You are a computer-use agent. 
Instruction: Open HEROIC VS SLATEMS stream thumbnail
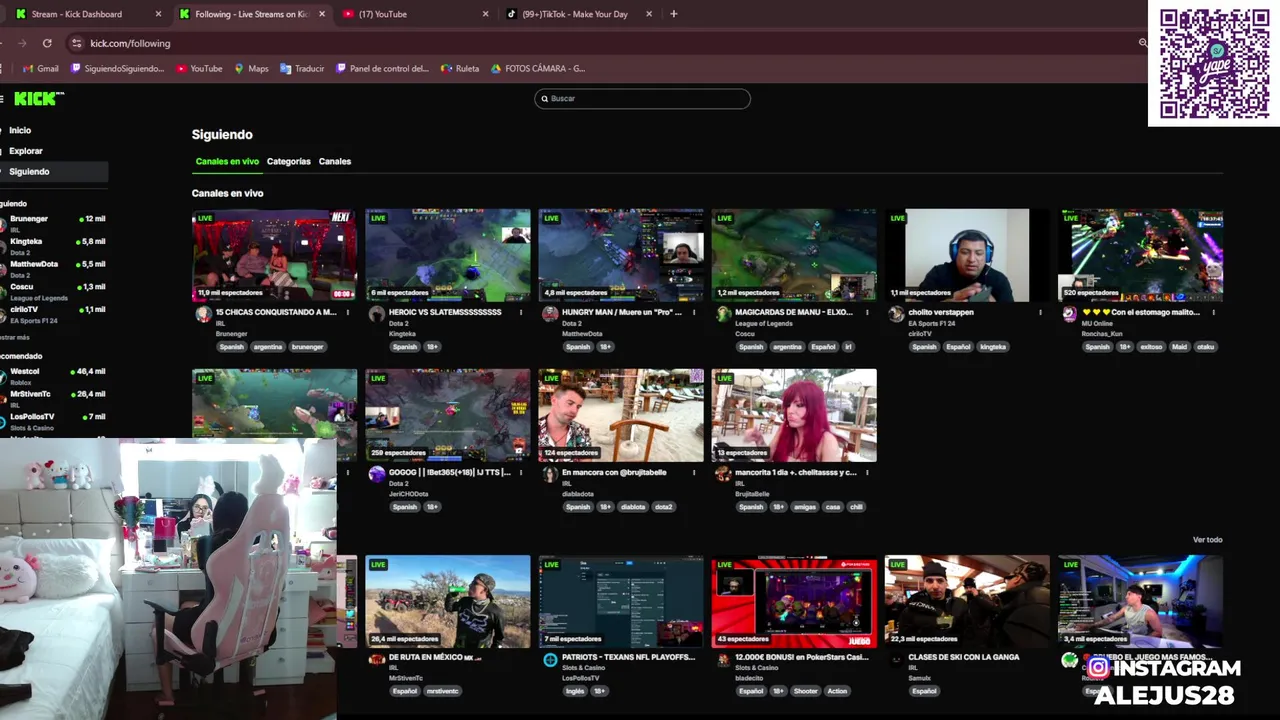tap(448, 255)
